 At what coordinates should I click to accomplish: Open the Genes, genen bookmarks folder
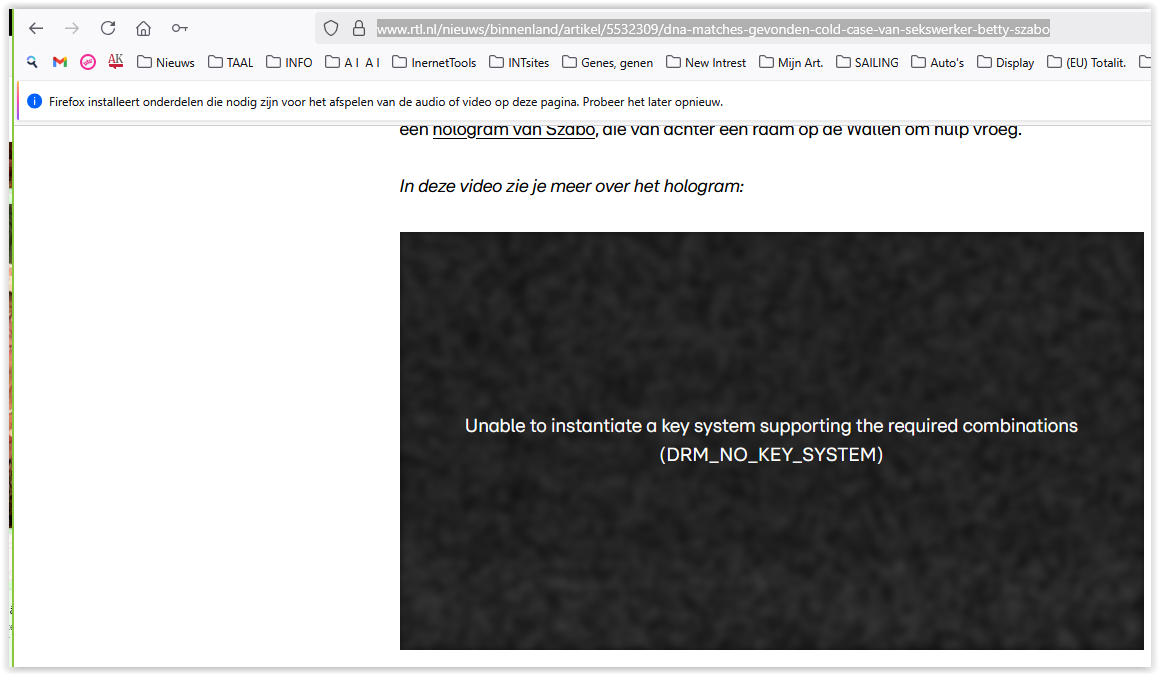point(608,62)
